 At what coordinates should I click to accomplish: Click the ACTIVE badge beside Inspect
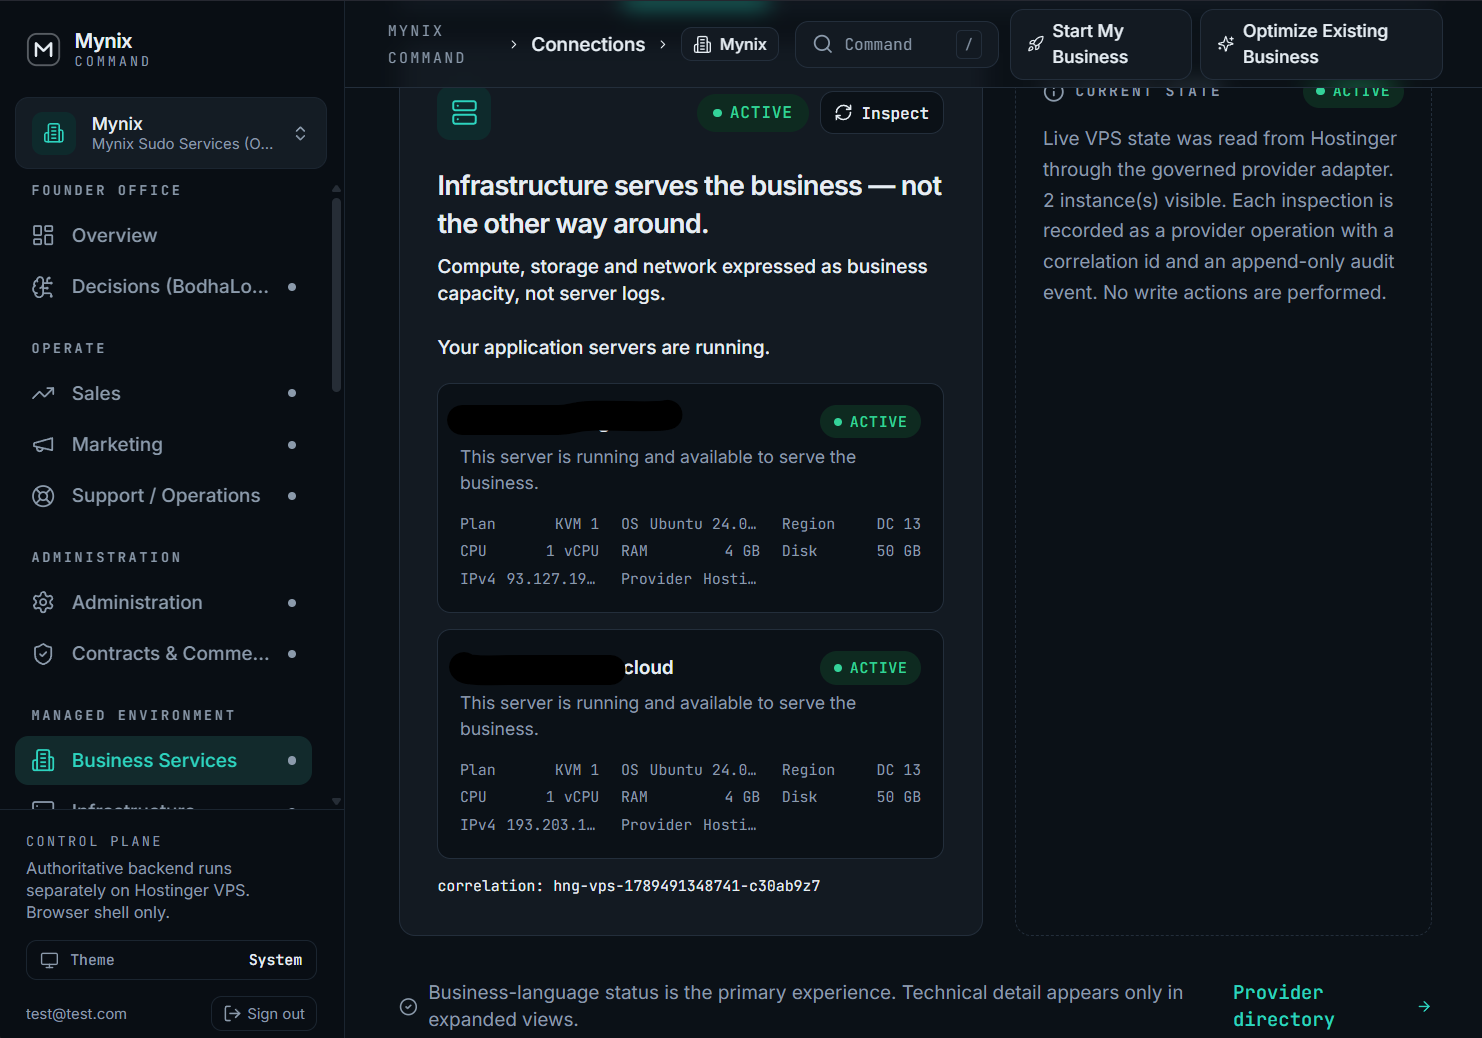753,113
